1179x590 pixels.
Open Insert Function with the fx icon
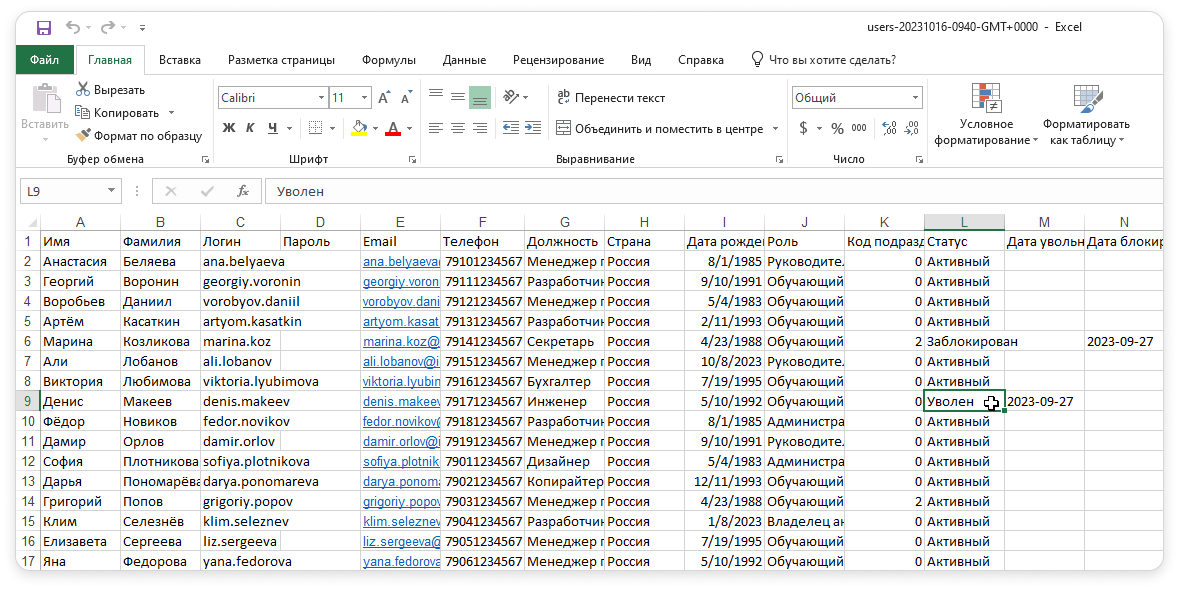[x=242, y=192]
